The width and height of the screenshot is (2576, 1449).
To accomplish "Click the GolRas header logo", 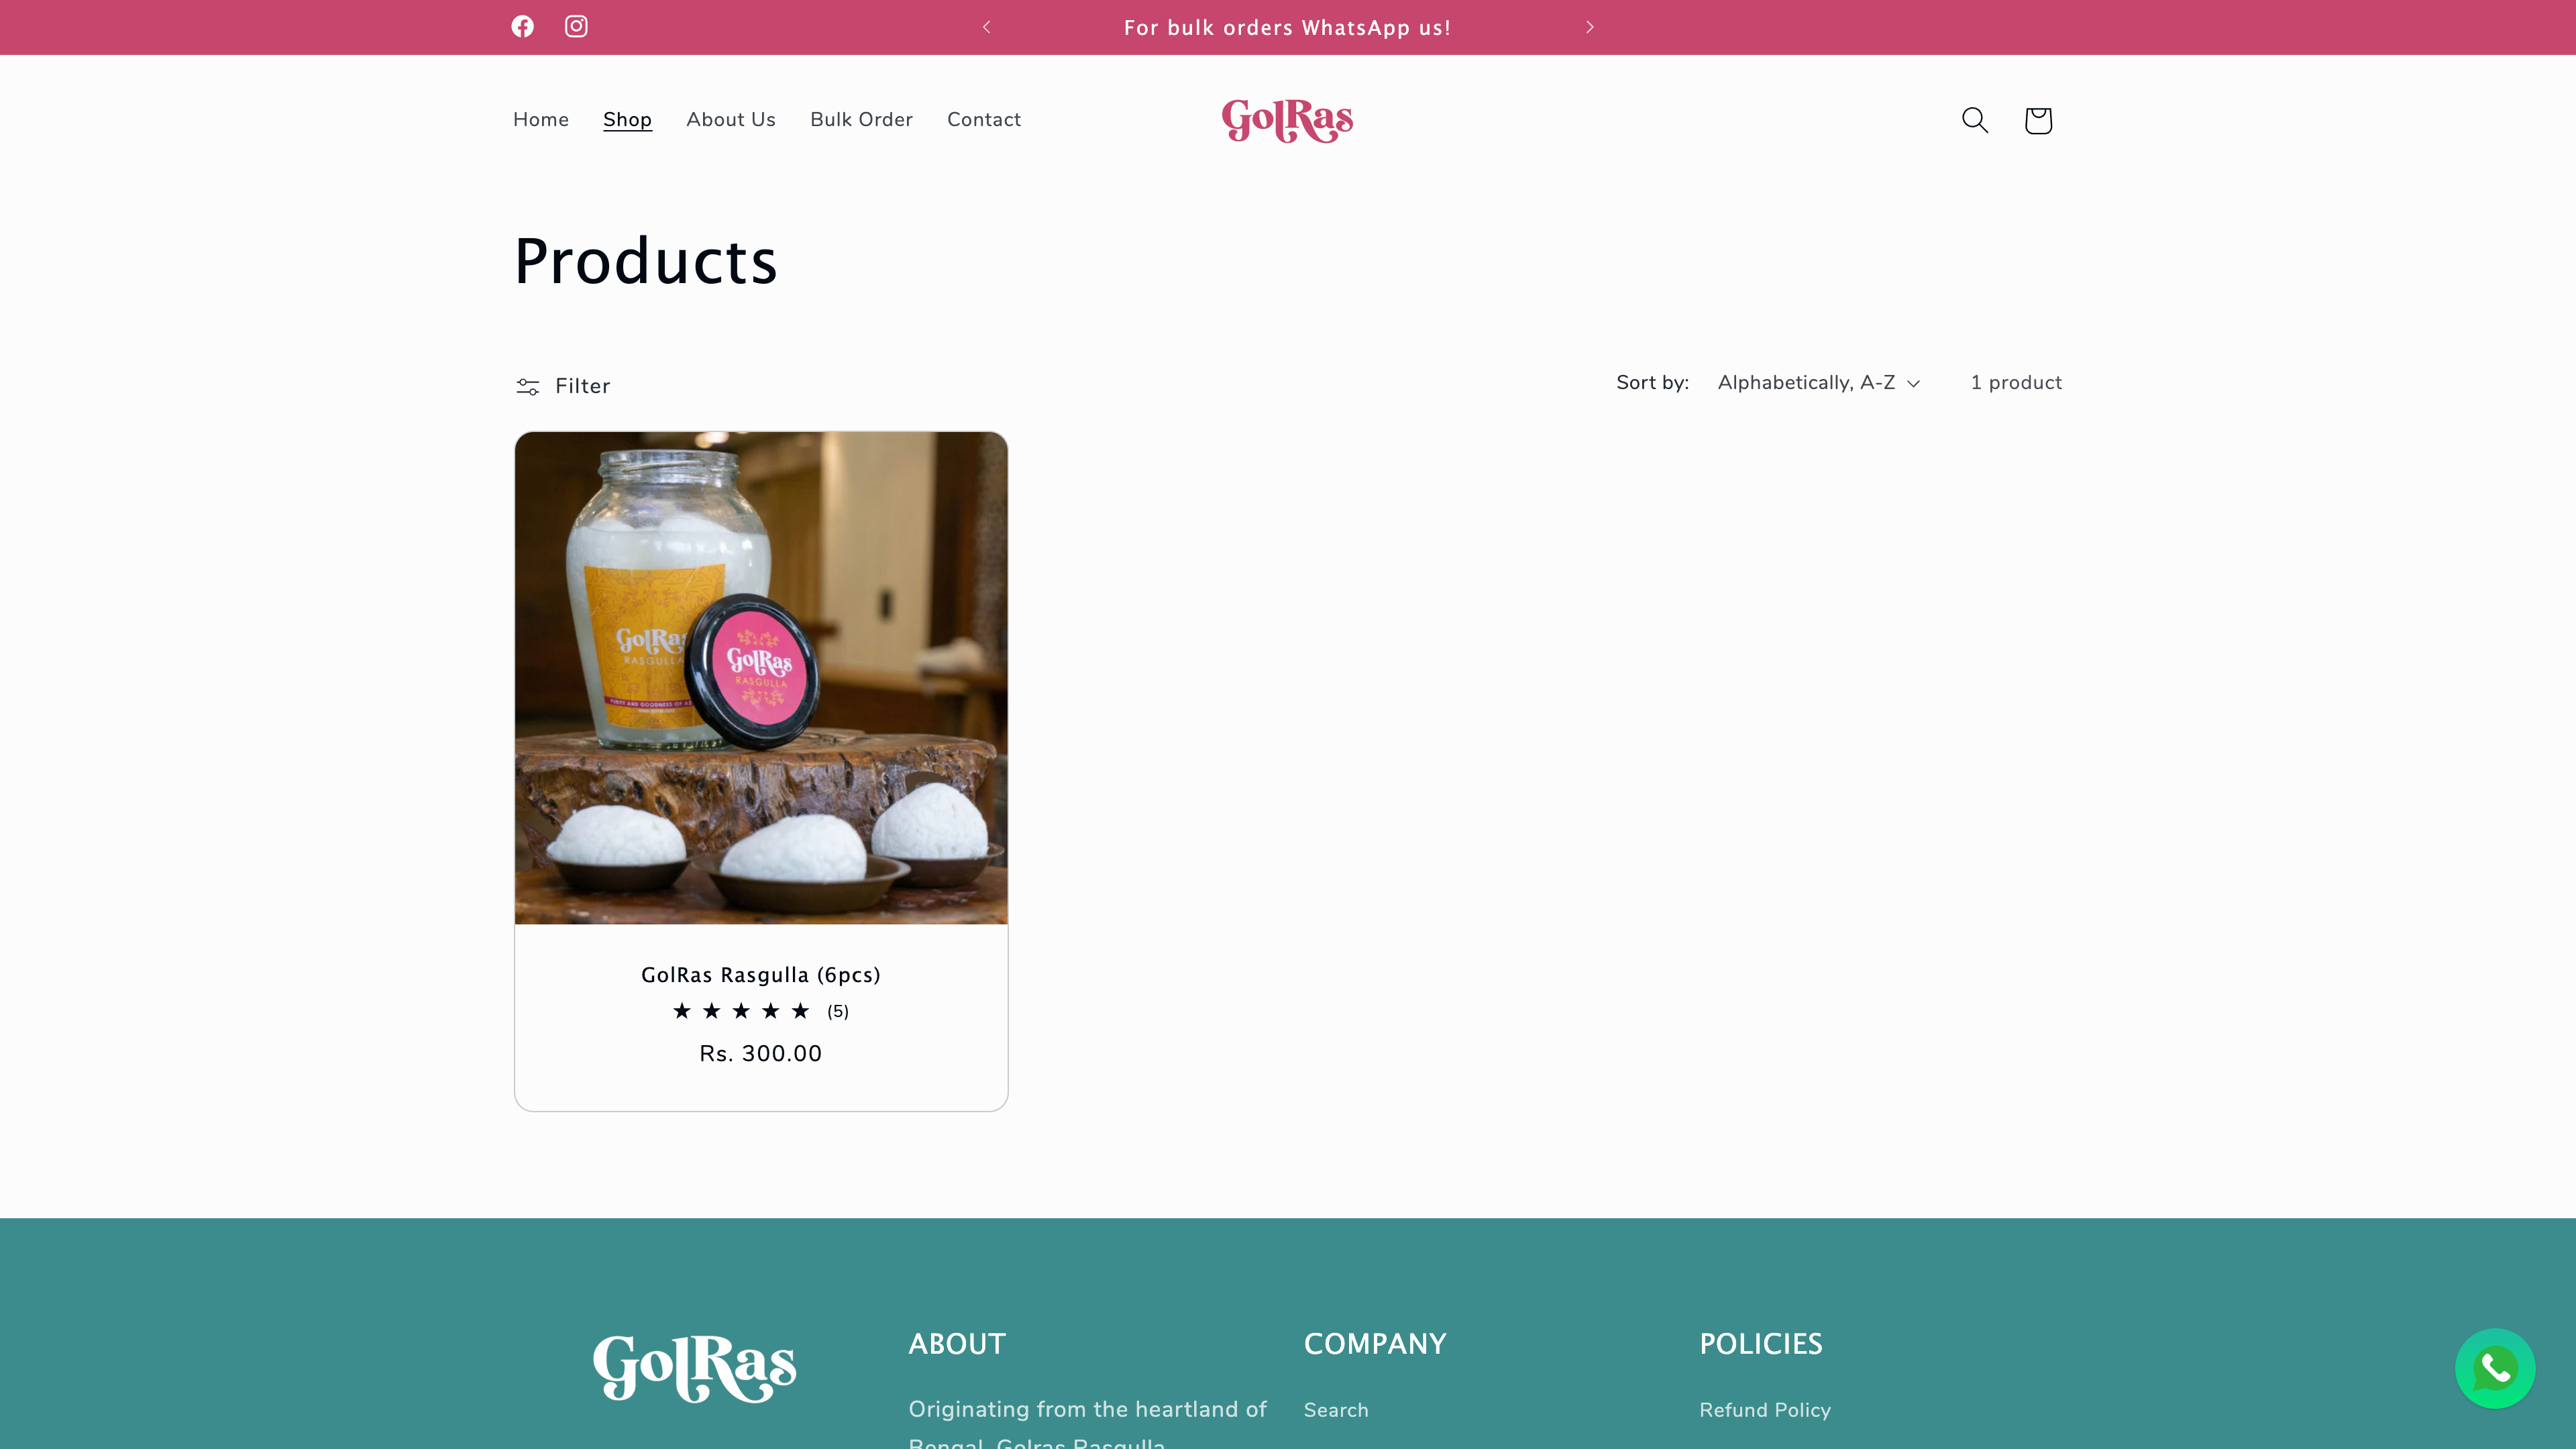I will 1287,120.
